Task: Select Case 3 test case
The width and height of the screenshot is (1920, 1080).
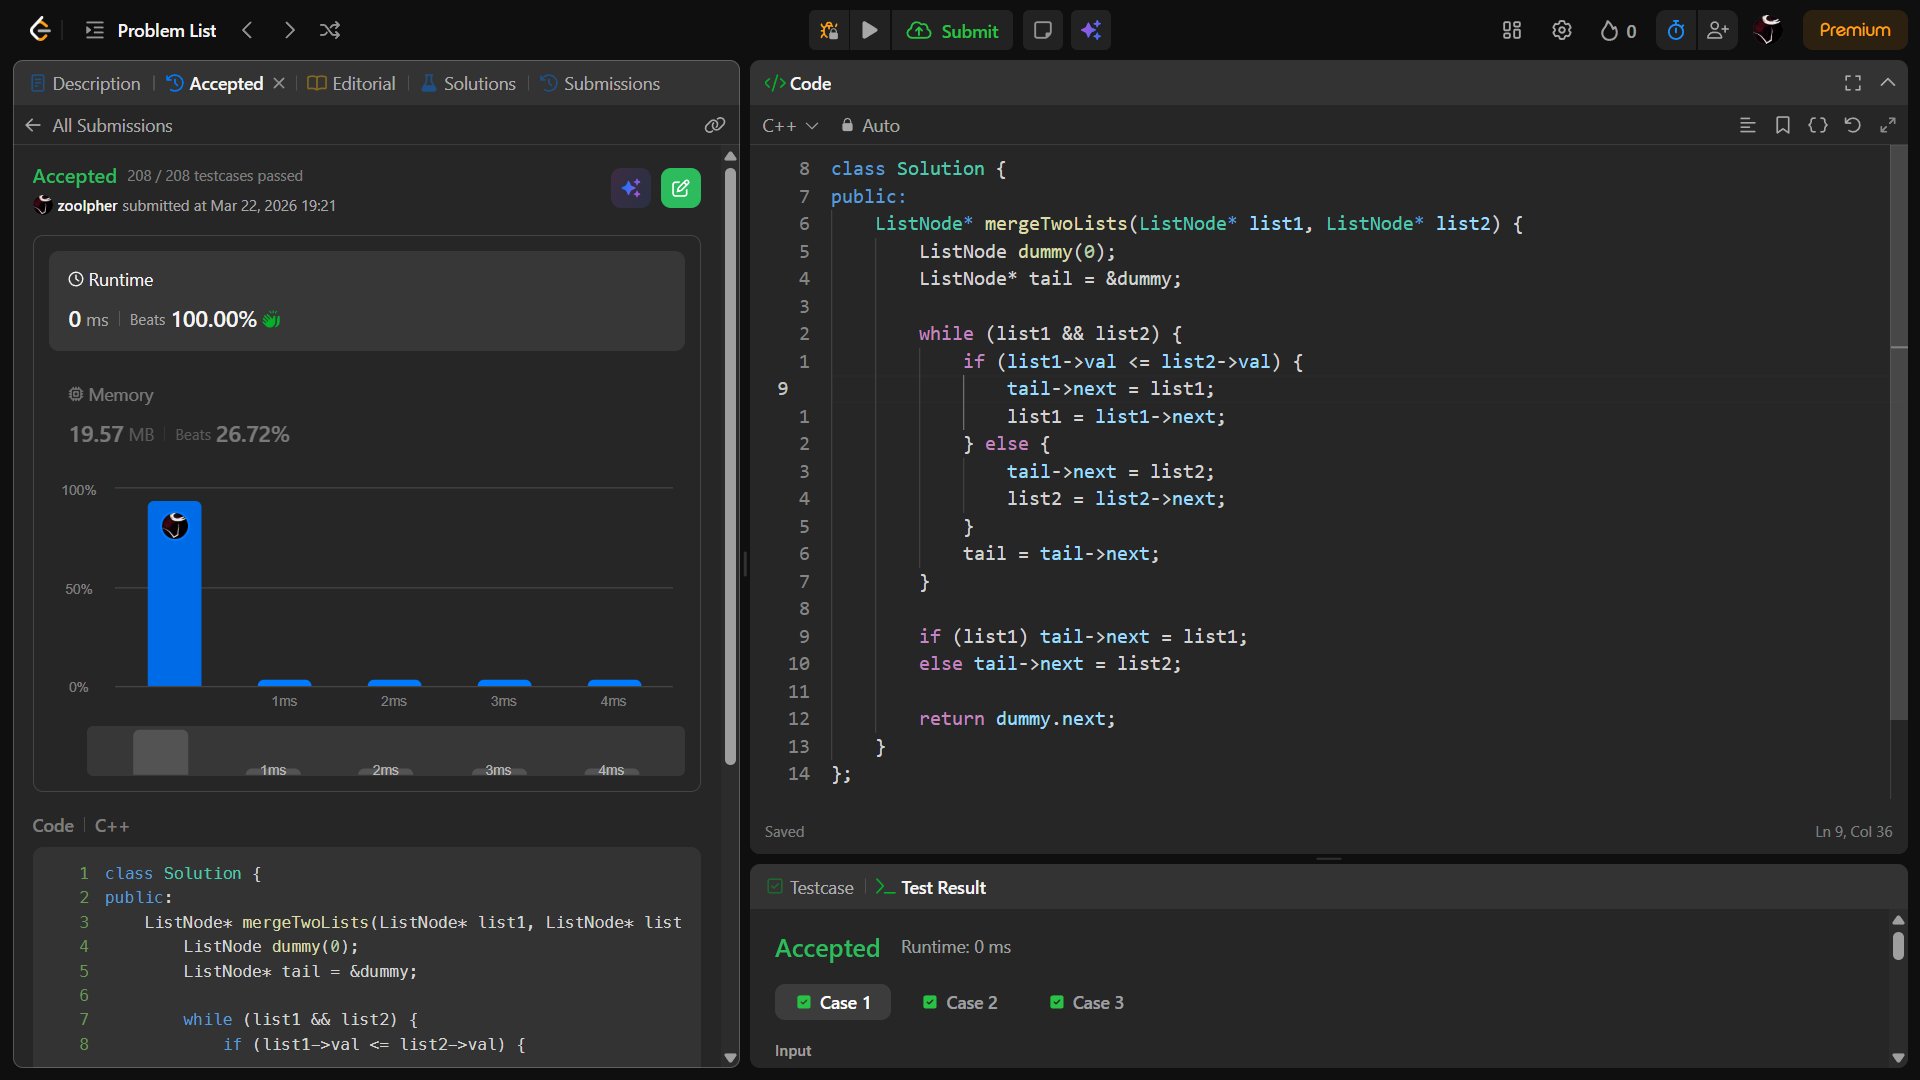Action: (x=1087, y=1002)
